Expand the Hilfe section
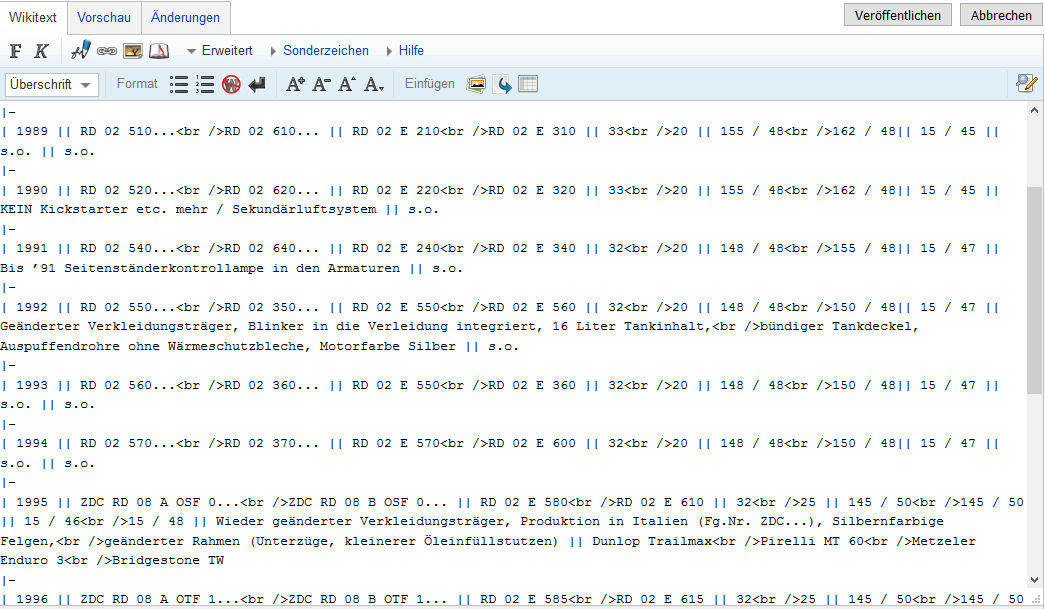This screenshot has width=1045, height=609. pyautogui.click(x=405, y=51)
